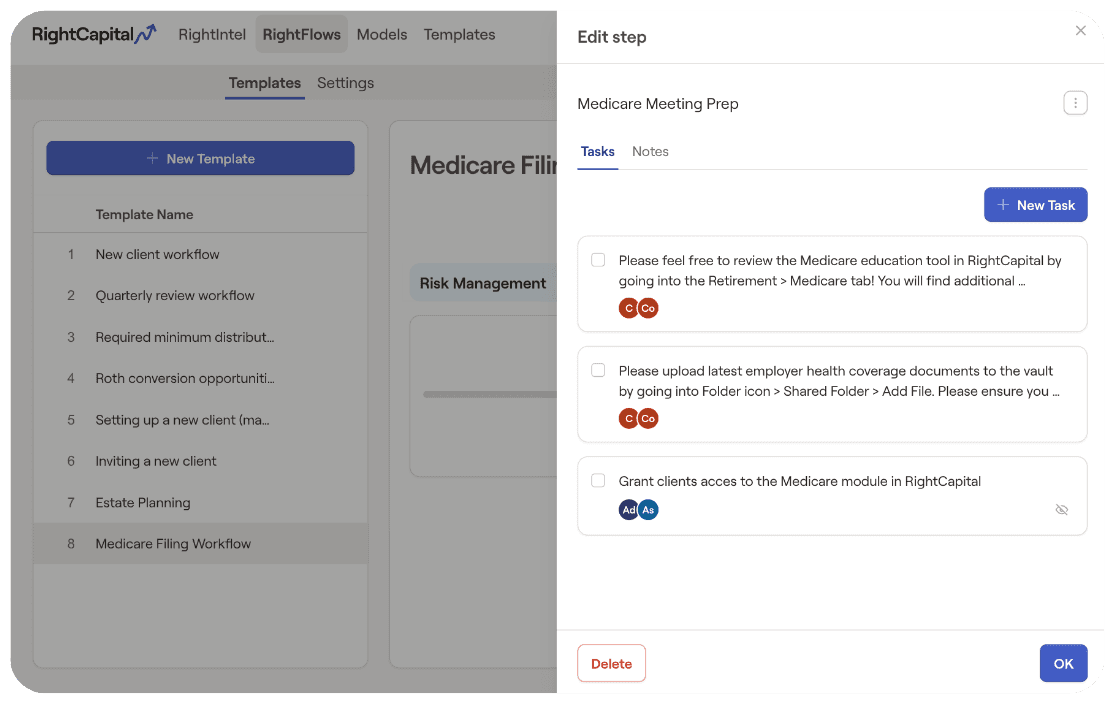Screen dimensions: 1116x704
Task: Click the C avatar on Medicare education tool task
Action: click(x=628, y=308)
